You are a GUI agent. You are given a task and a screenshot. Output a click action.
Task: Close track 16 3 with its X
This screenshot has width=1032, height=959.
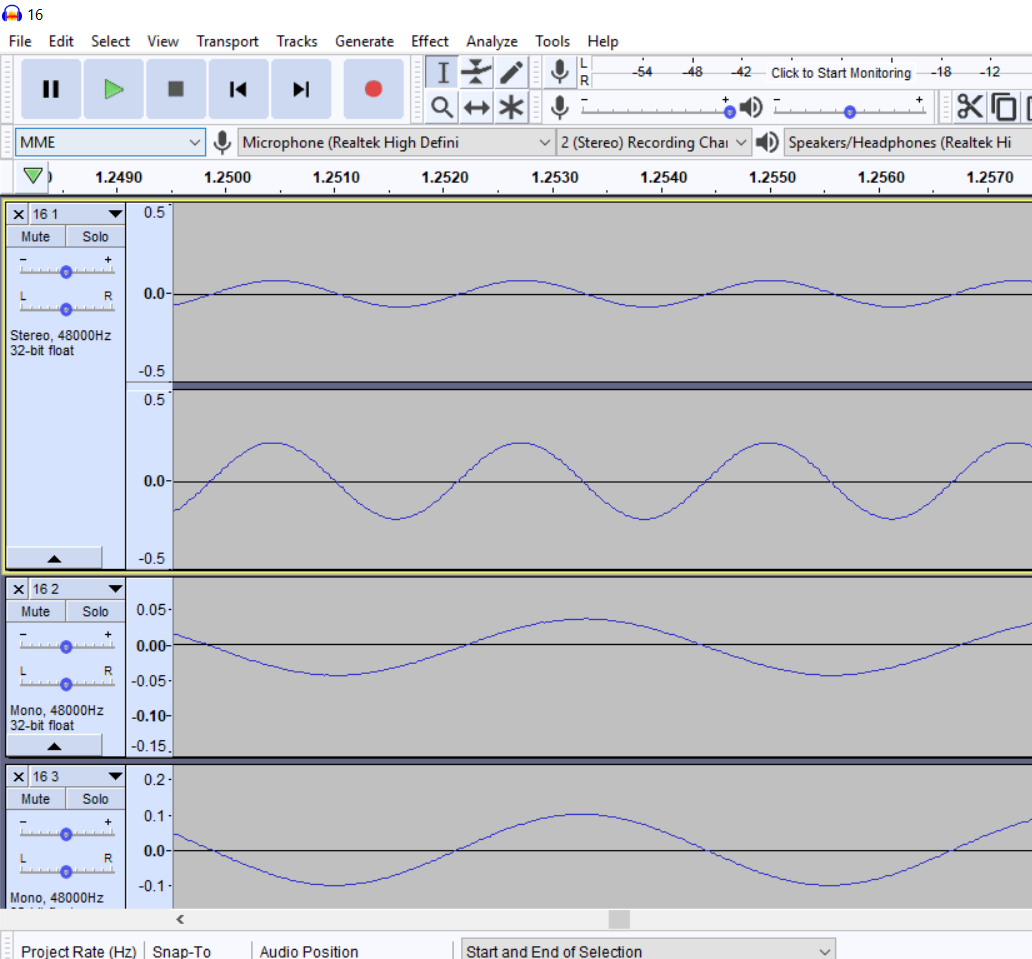pos(18,777)
